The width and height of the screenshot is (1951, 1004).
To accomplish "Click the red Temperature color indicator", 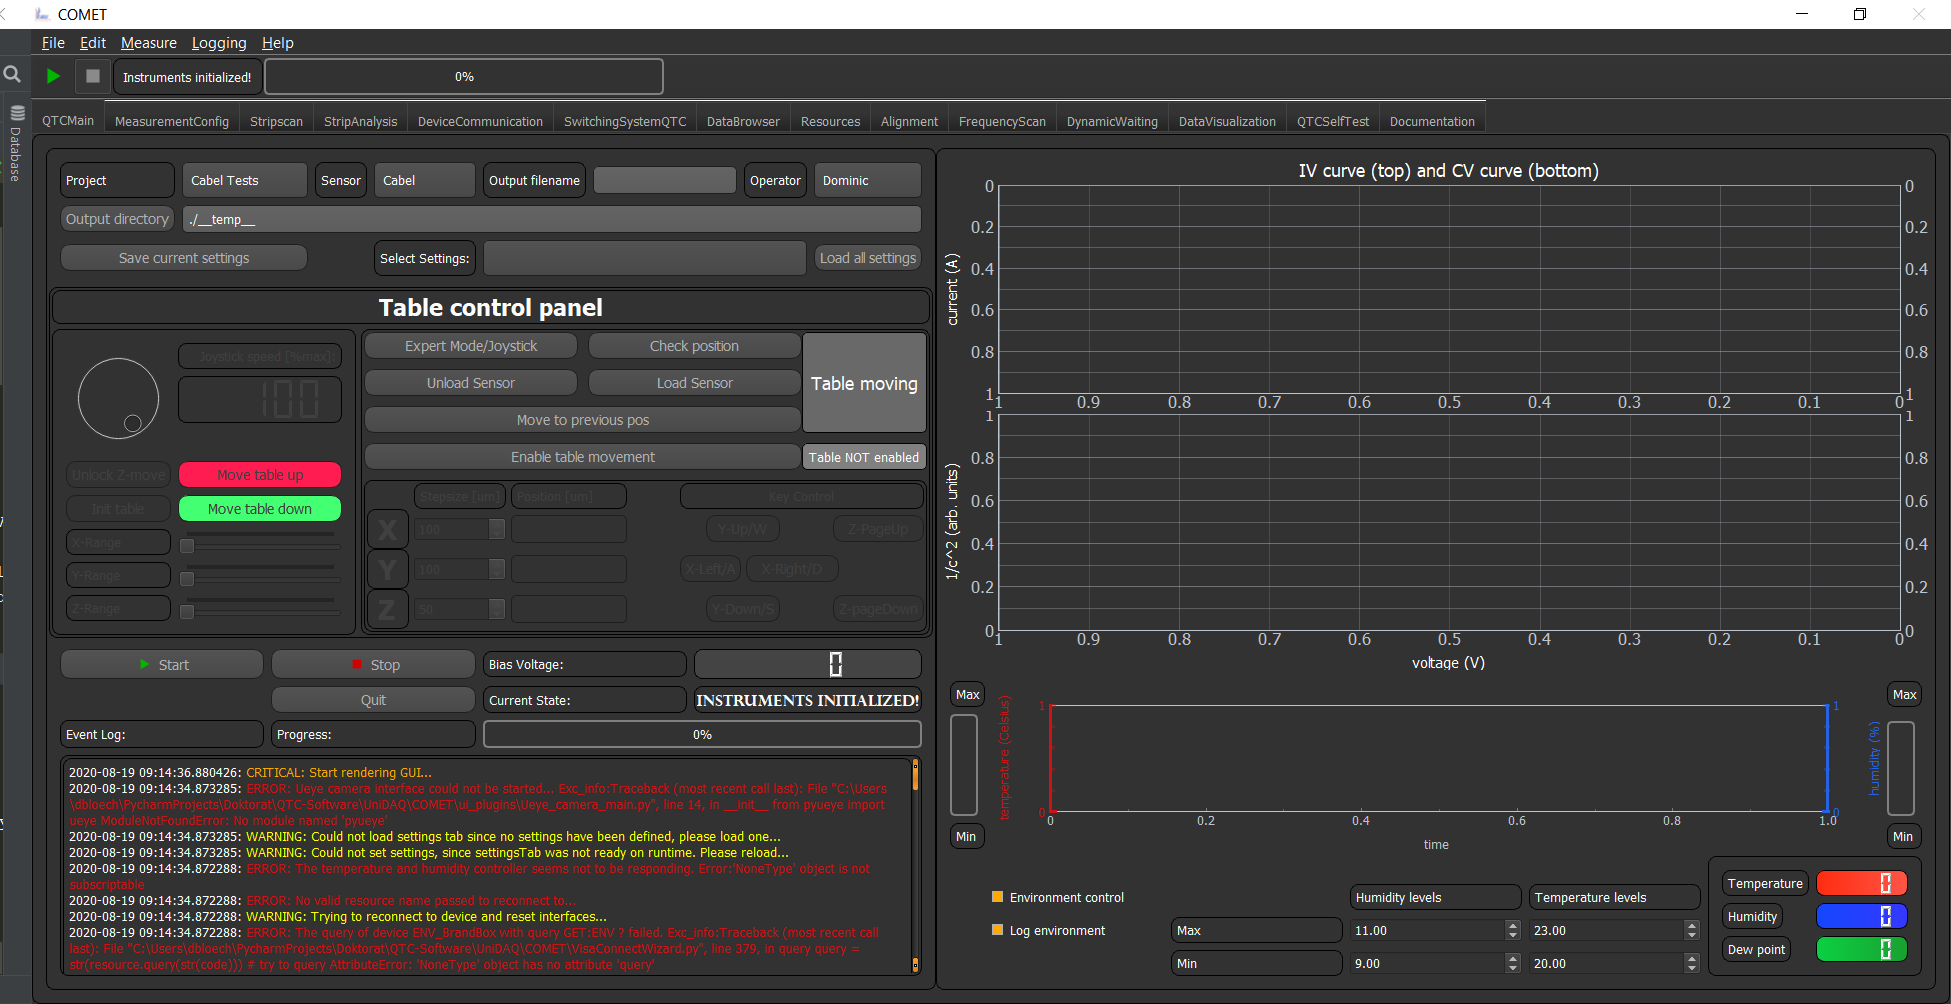I will pos(1861,883).
